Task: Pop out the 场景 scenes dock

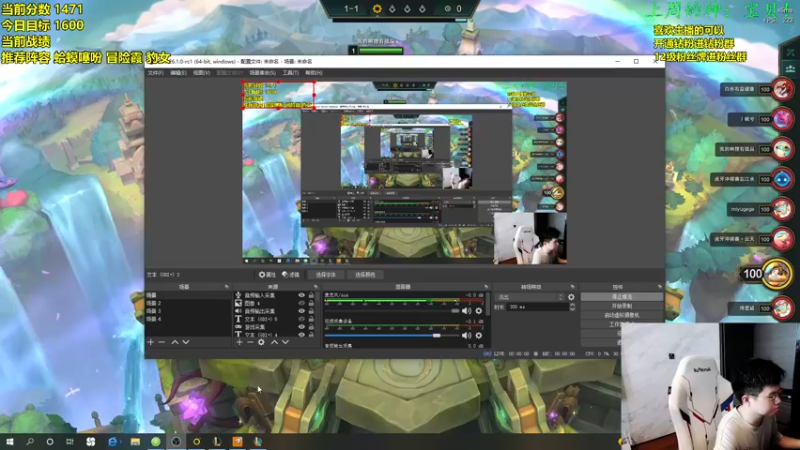Action: tap(227, 287)
